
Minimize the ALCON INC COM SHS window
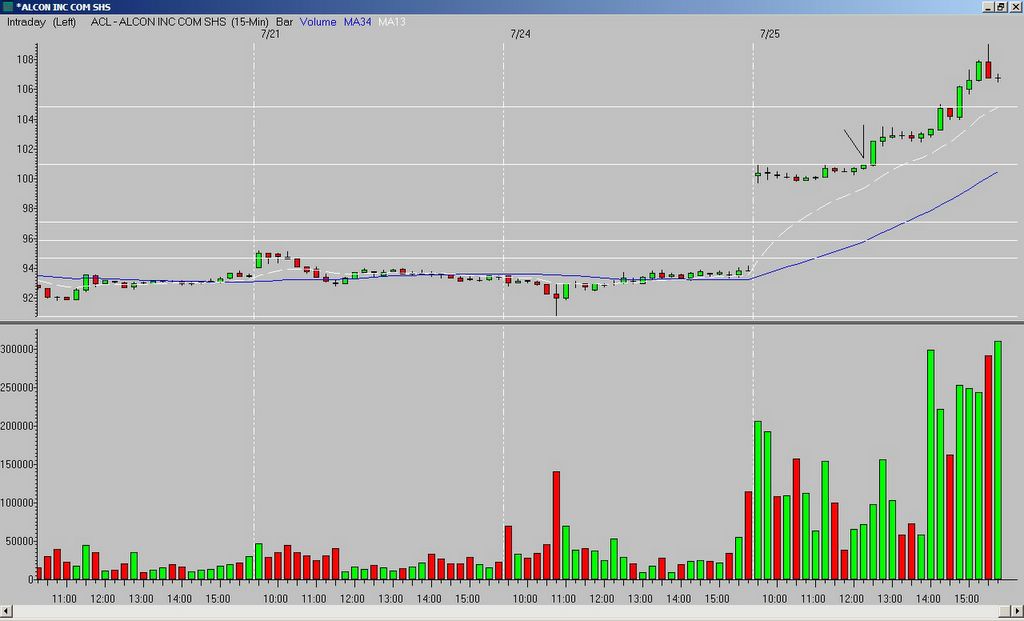(988, 7)
